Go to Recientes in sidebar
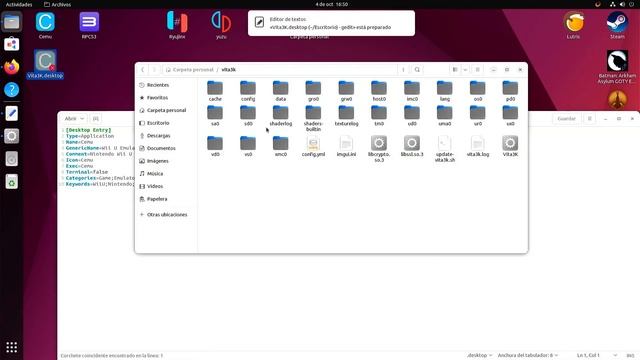Image resolution: width=640 pixels, height=360 pixels. click(166, 85)
